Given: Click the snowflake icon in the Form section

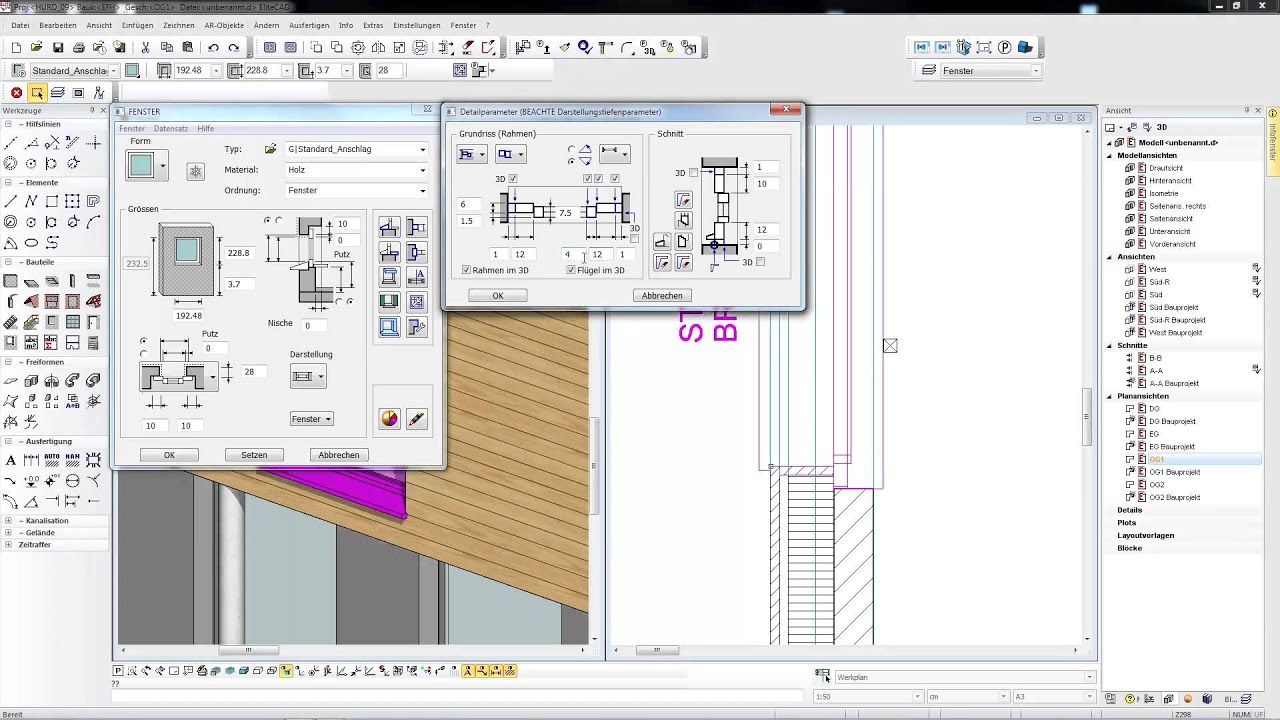Looking at the screenshot, I should (x=195, y=171).
